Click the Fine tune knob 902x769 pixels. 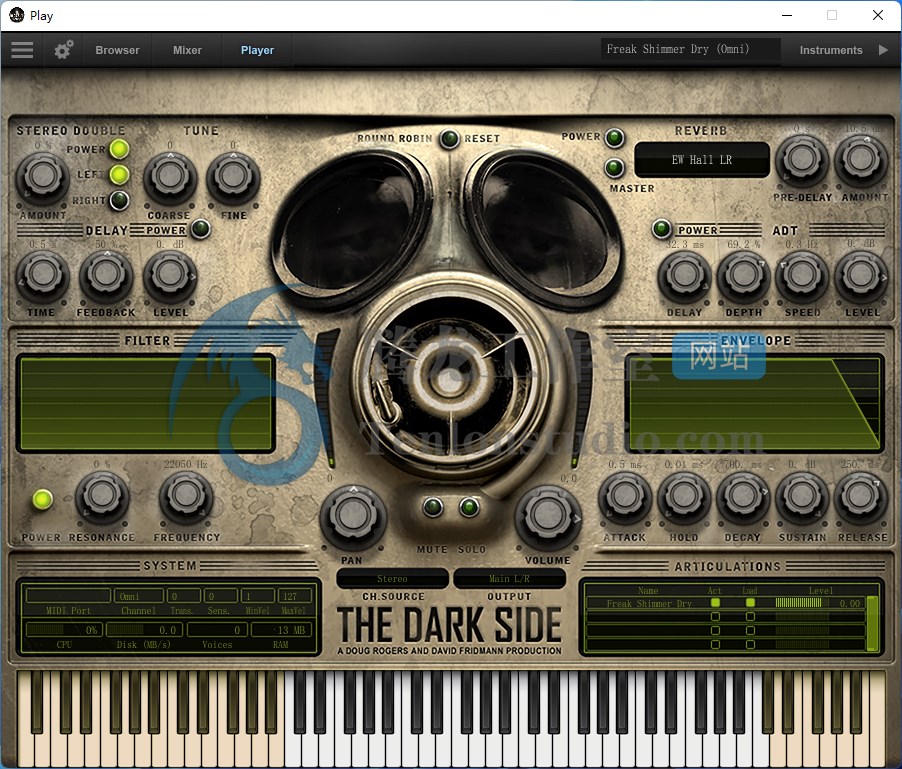233,178
